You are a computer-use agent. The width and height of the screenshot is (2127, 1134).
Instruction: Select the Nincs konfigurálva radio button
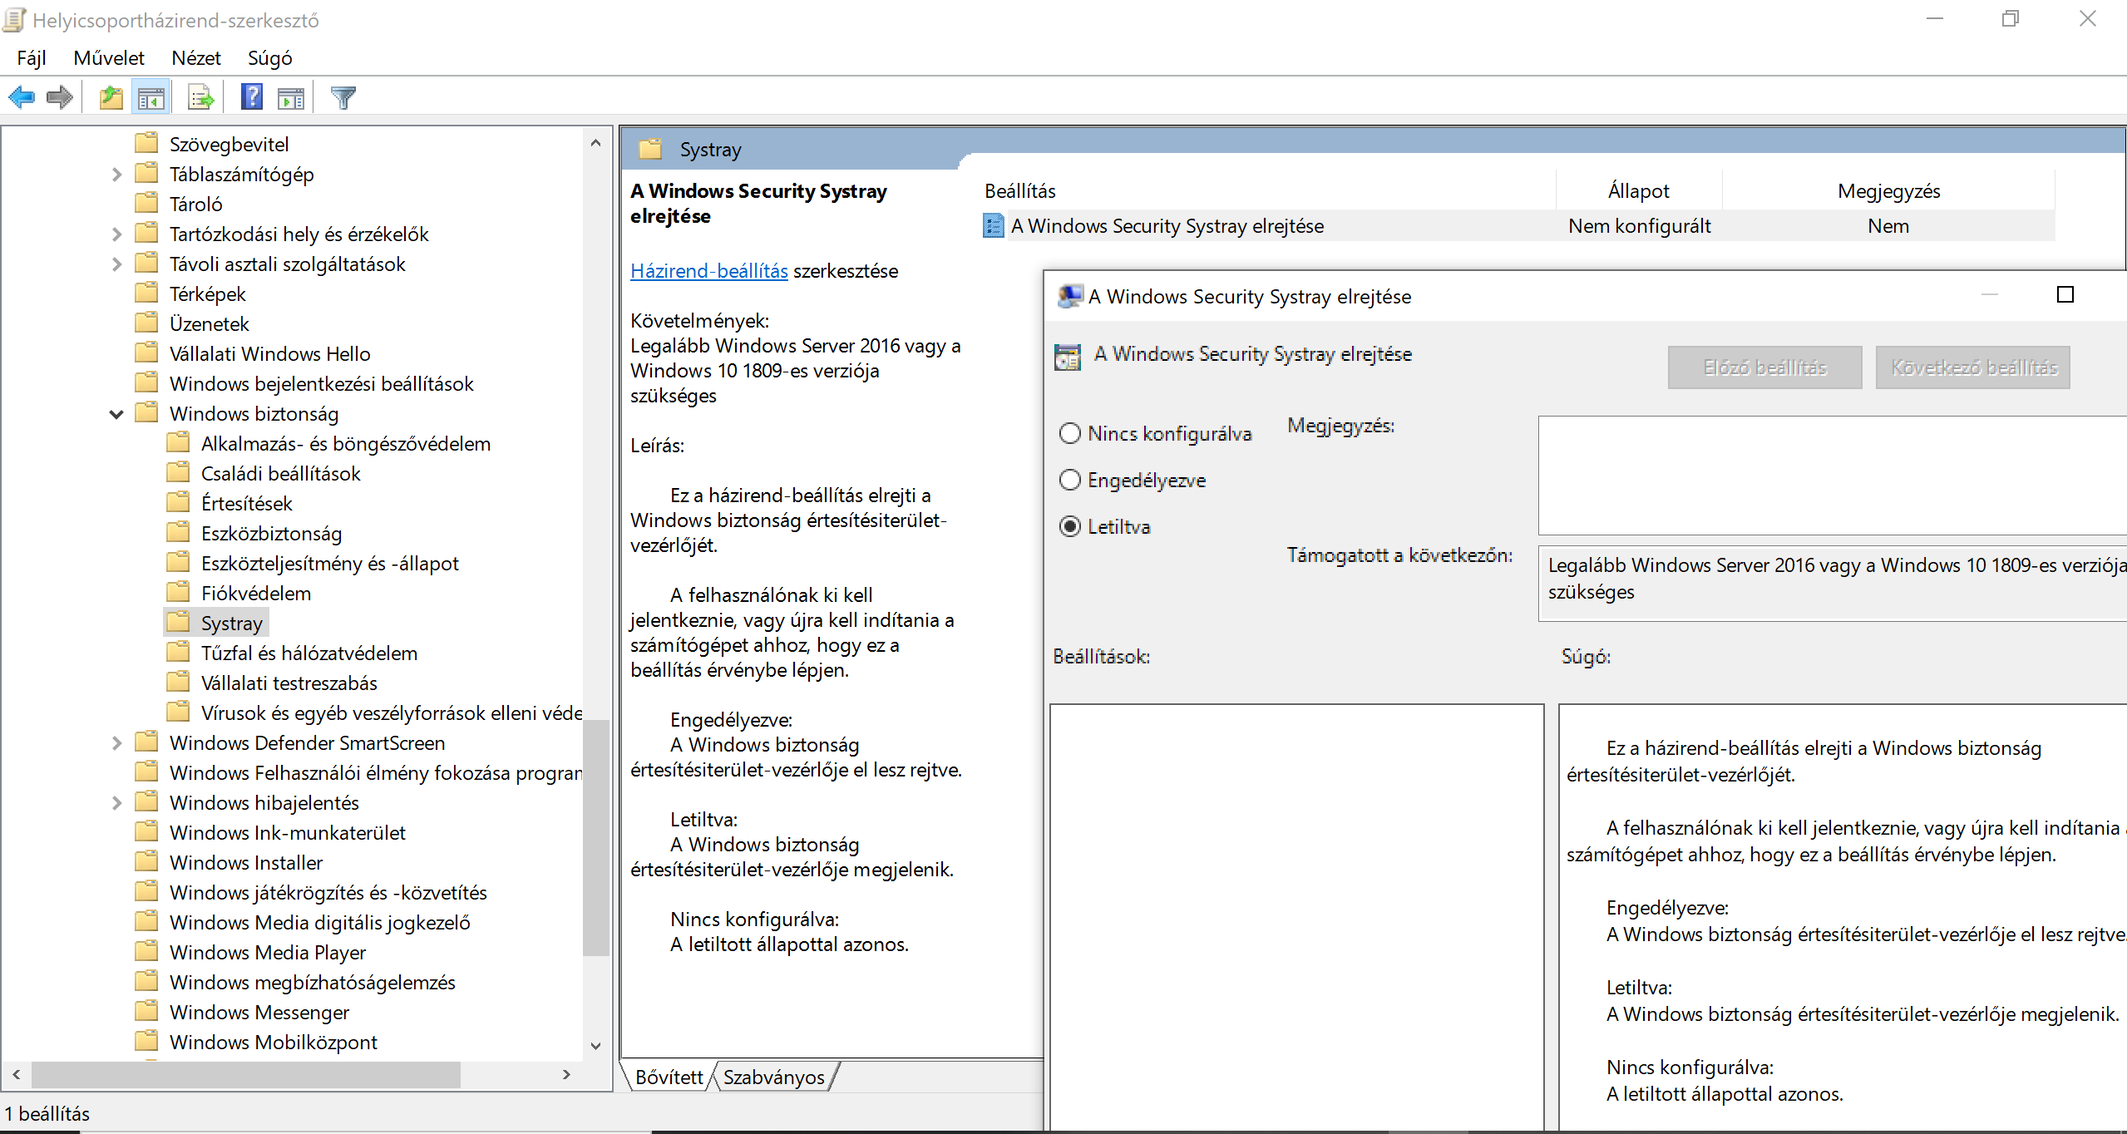click(x=1070, y=433)
